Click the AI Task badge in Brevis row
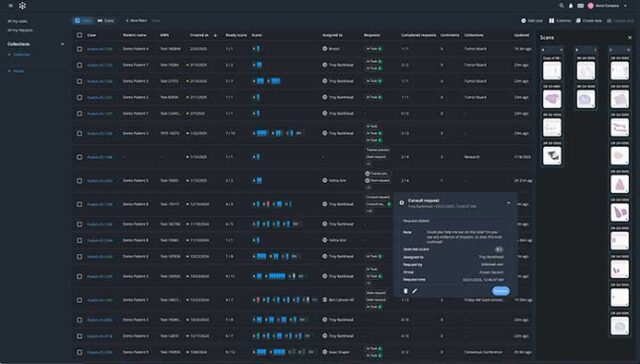 [374, 49]
